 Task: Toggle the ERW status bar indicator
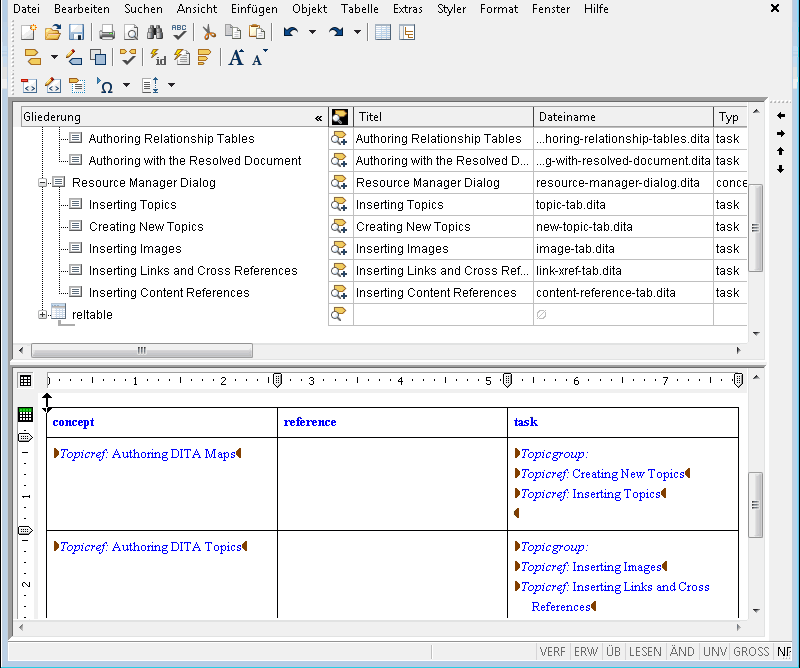[585, 652]
